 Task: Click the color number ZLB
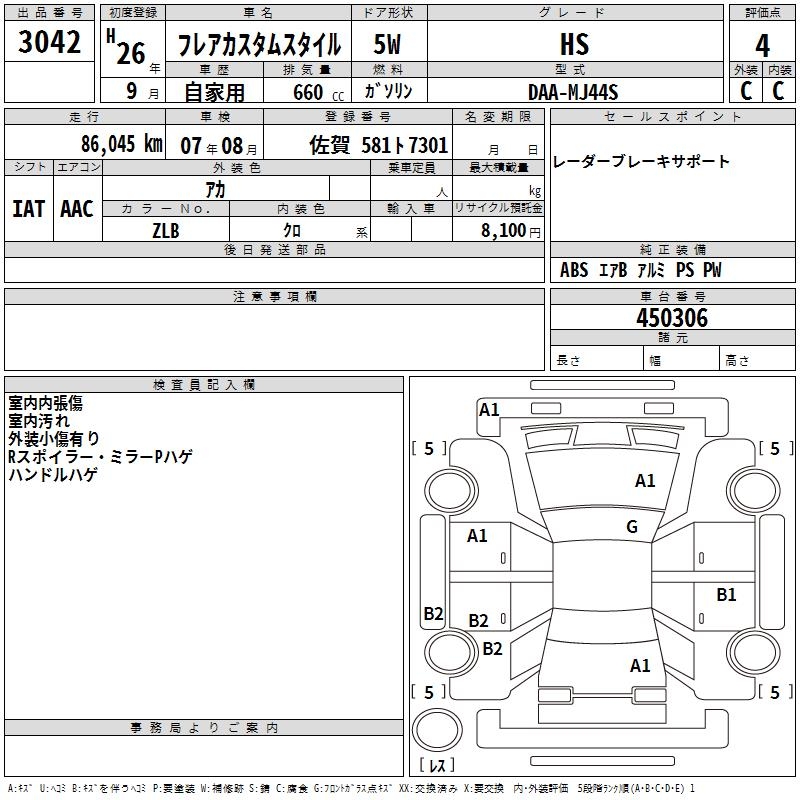pyautogui.click(x=166, y=231)
